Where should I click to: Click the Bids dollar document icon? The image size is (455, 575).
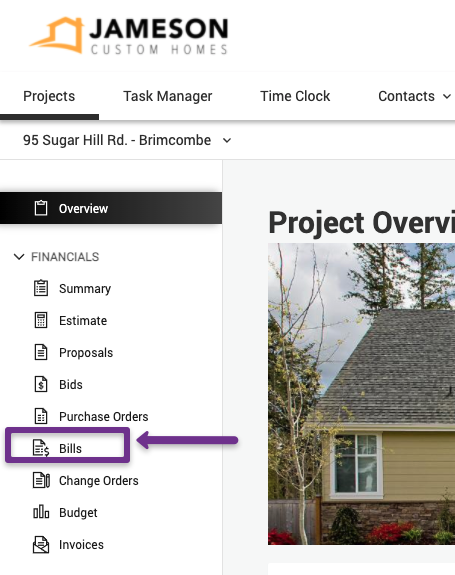tap(41, 384)
